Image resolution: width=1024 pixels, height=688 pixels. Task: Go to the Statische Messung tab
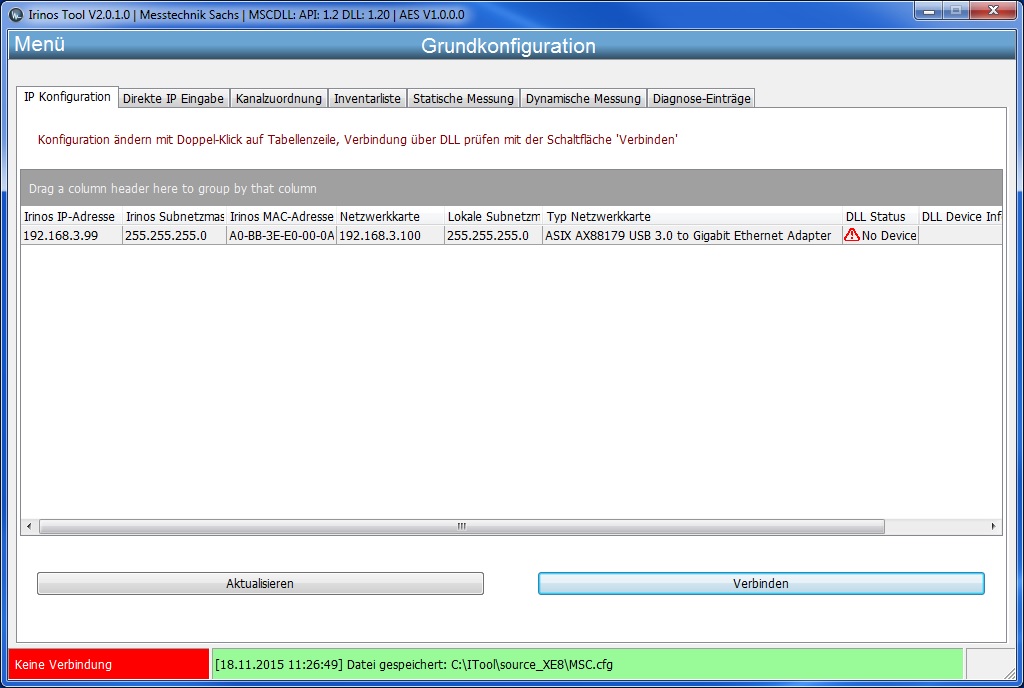(463, 99)
